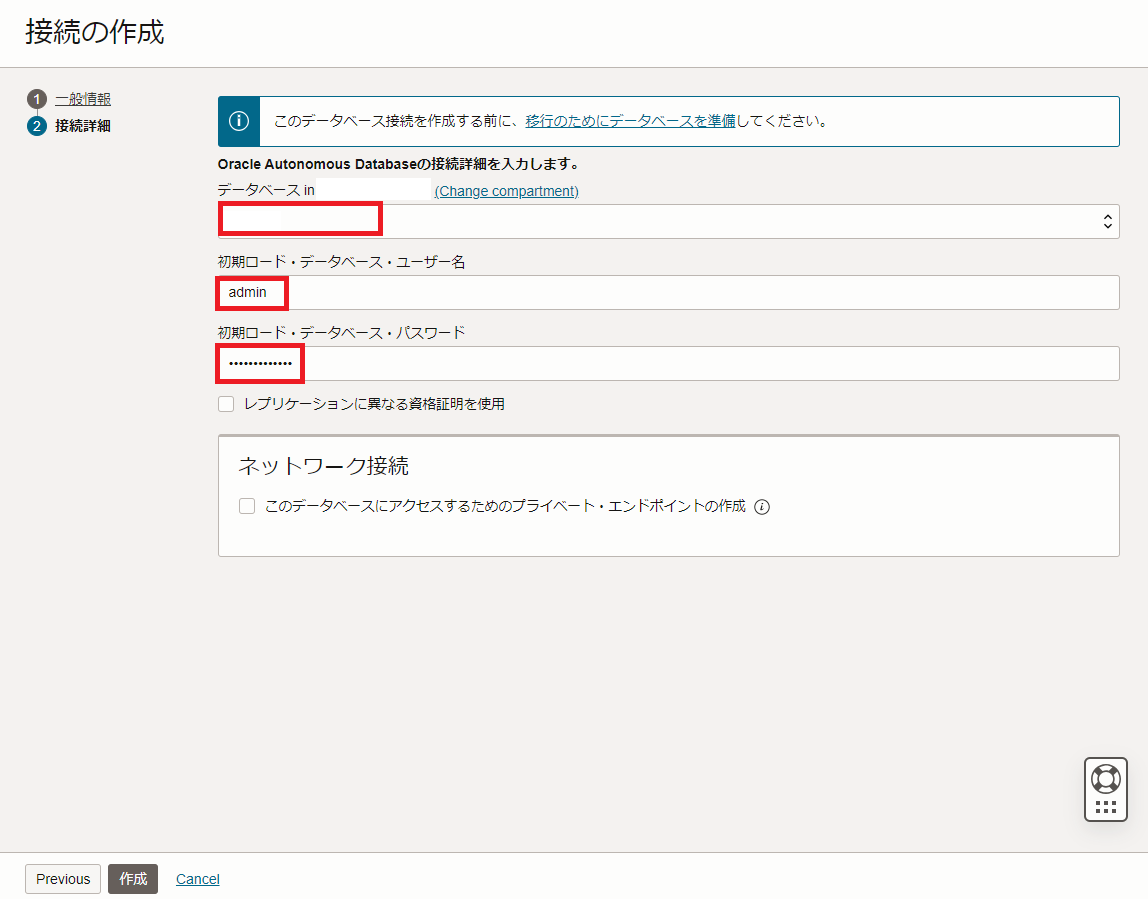Click the 作成 button

[132, 878]
